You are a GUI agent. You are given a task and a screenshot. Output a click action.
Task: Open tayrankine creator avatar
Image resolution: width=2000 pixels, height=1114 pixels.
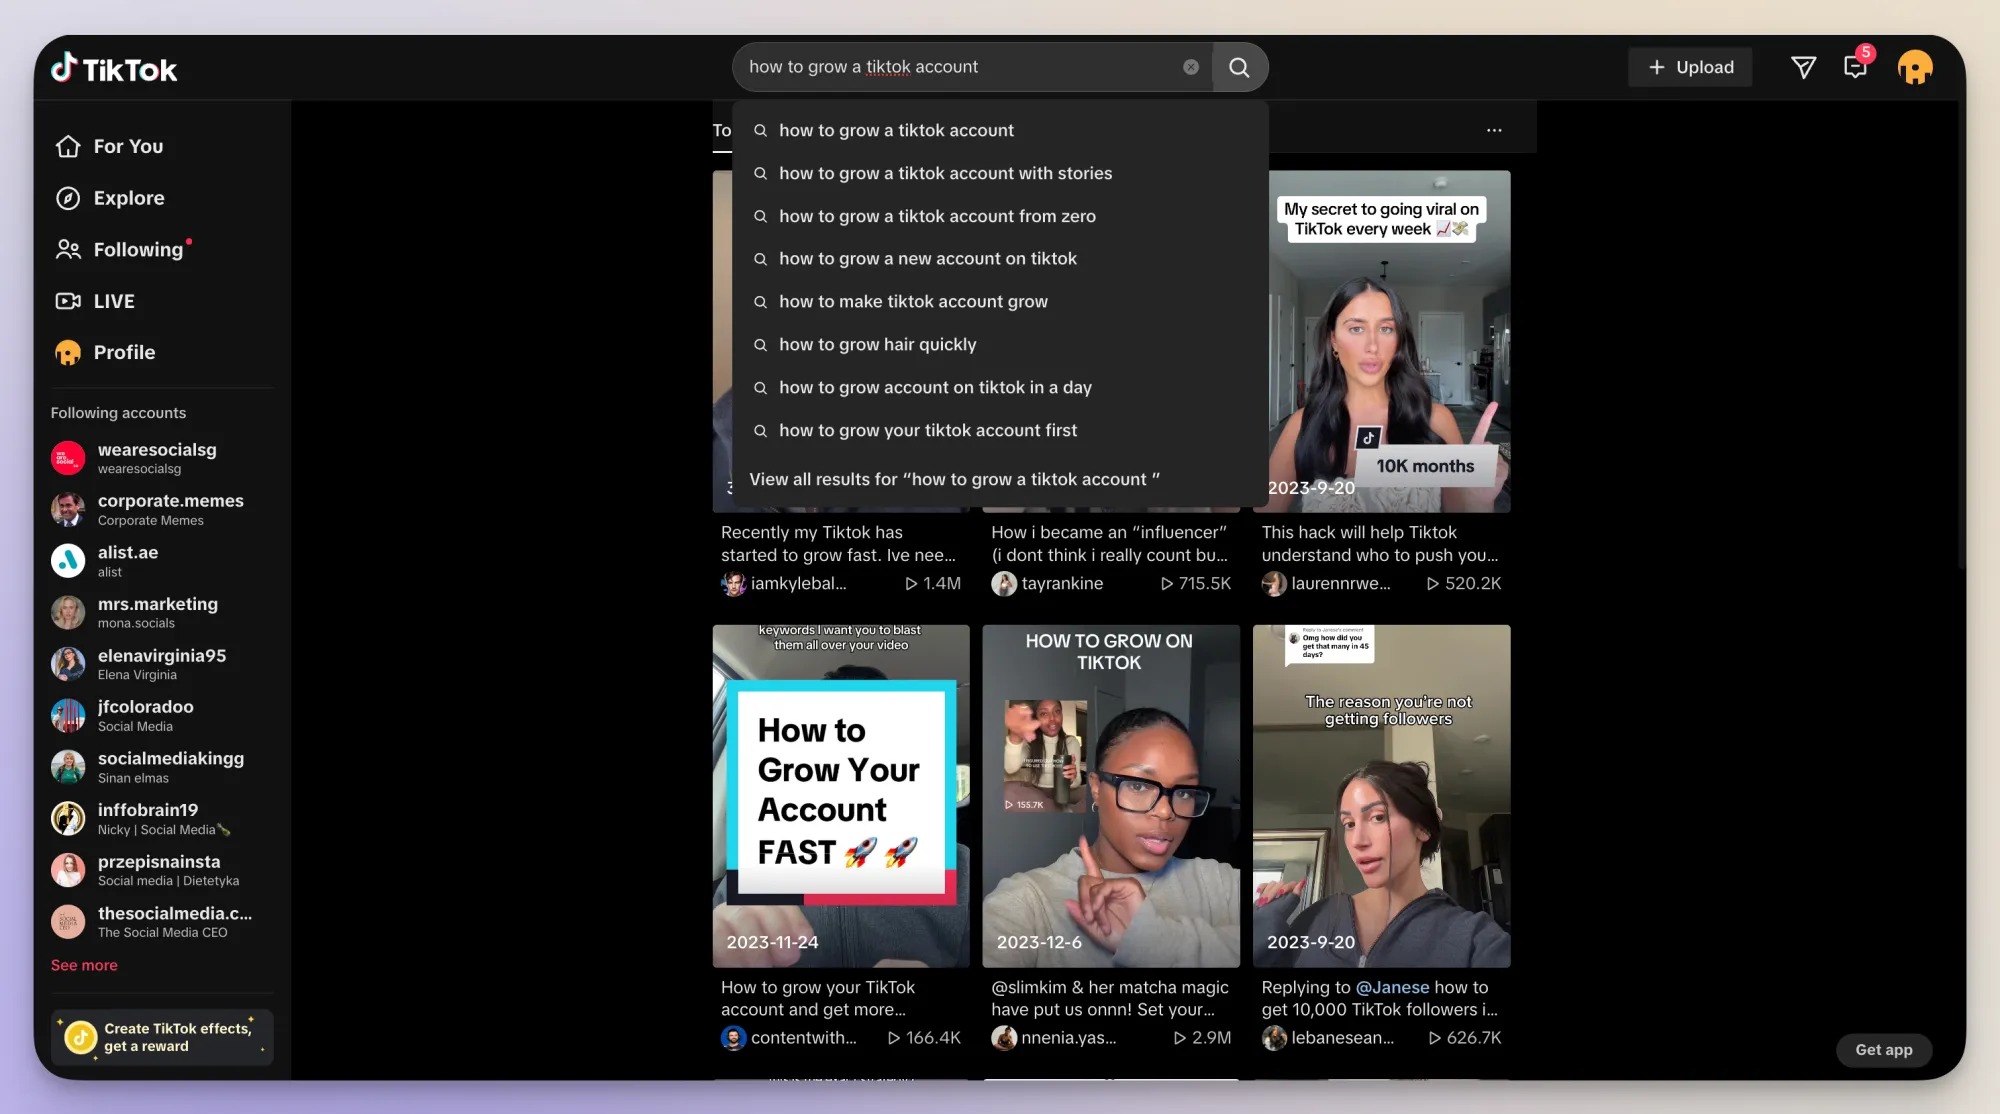click(x=1004, y=584)
